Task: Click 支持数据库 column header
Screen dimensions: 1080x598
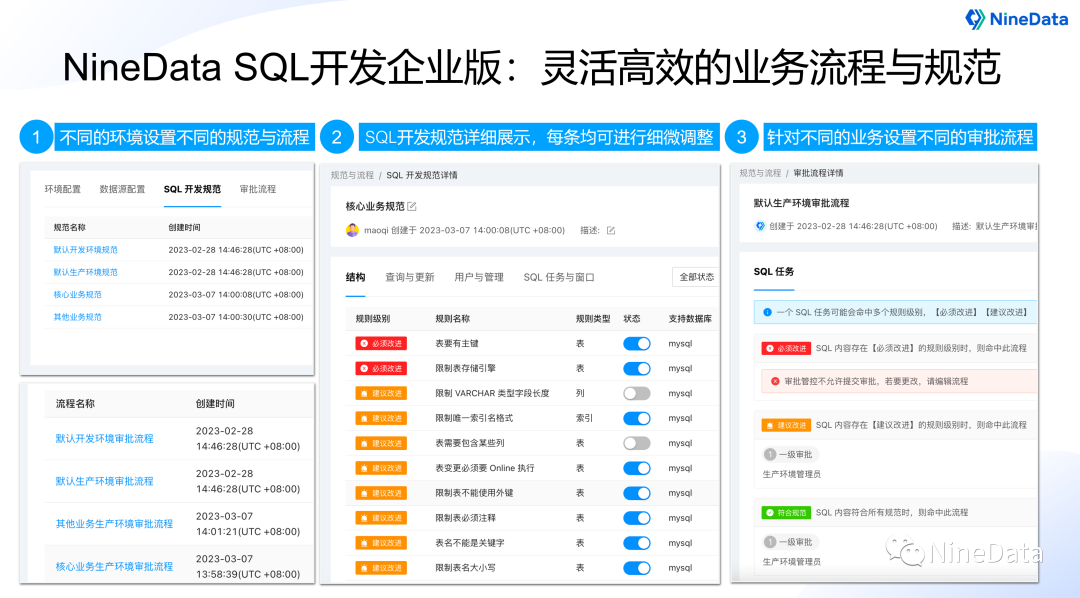Action: coord(689,318)
